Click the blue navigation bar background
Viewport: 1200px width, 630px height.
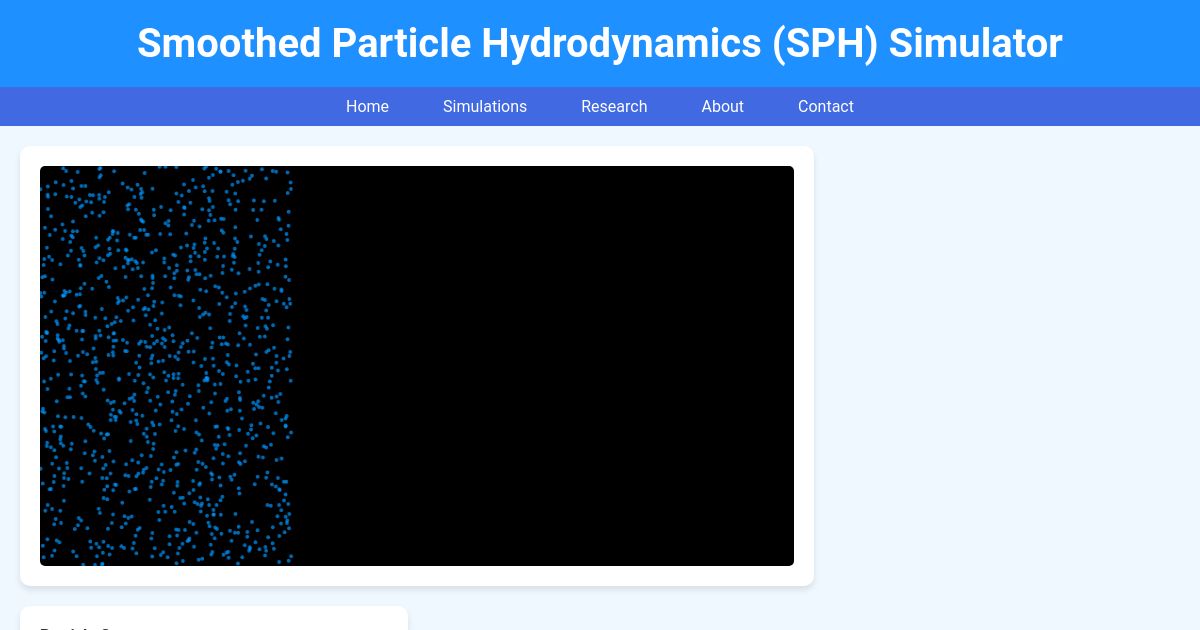pos(150,106)
